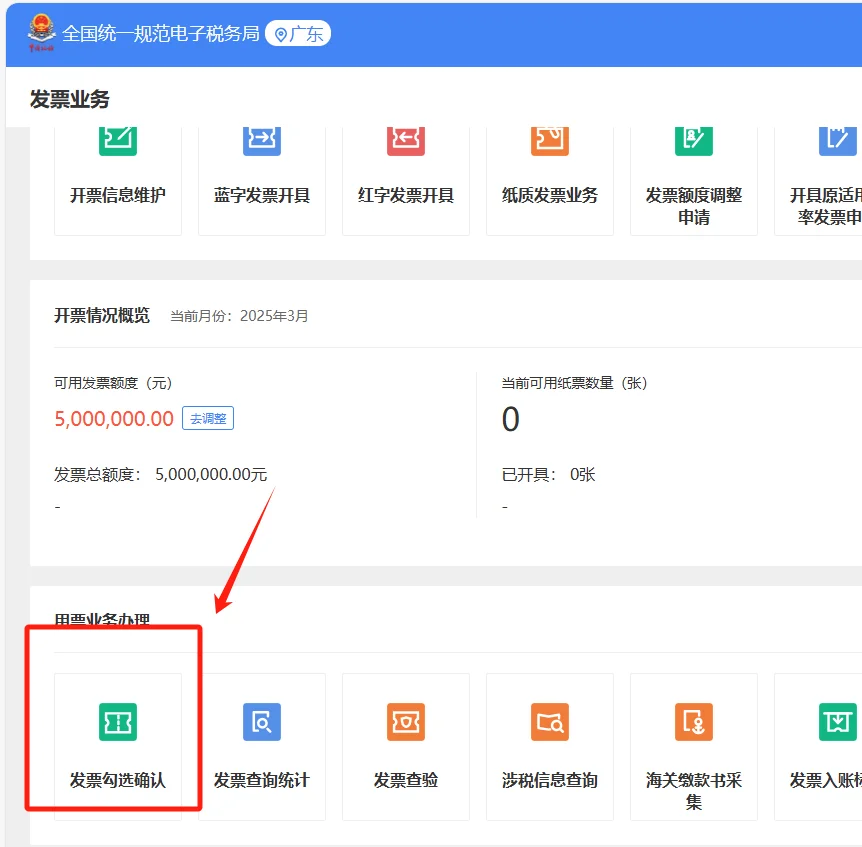Select the 发票业务 page heading tab
This screenshot has width=862, height=847.
[x=67, y=100]
